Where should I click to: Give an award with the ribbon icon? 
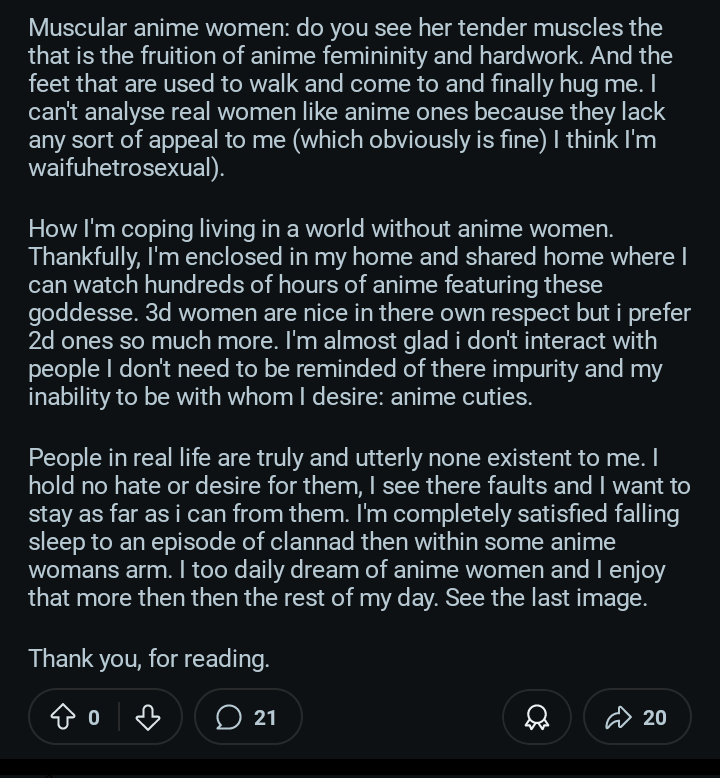(537, 717)
